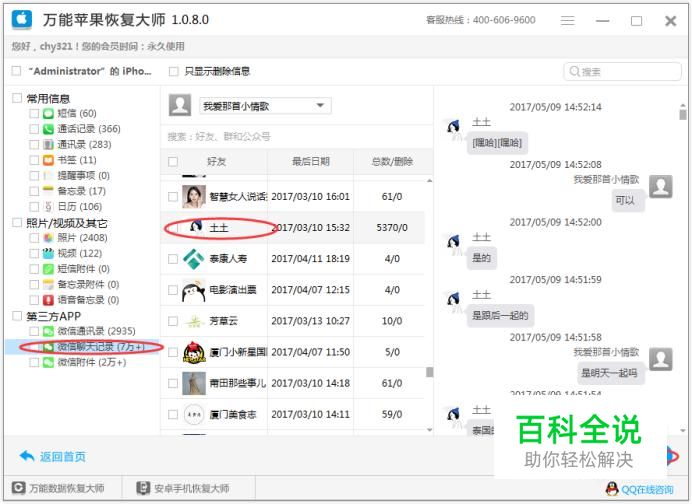Click the 搜索：好友、群和公众号 filter field
692x504 pixels.
tap(297, 137)
